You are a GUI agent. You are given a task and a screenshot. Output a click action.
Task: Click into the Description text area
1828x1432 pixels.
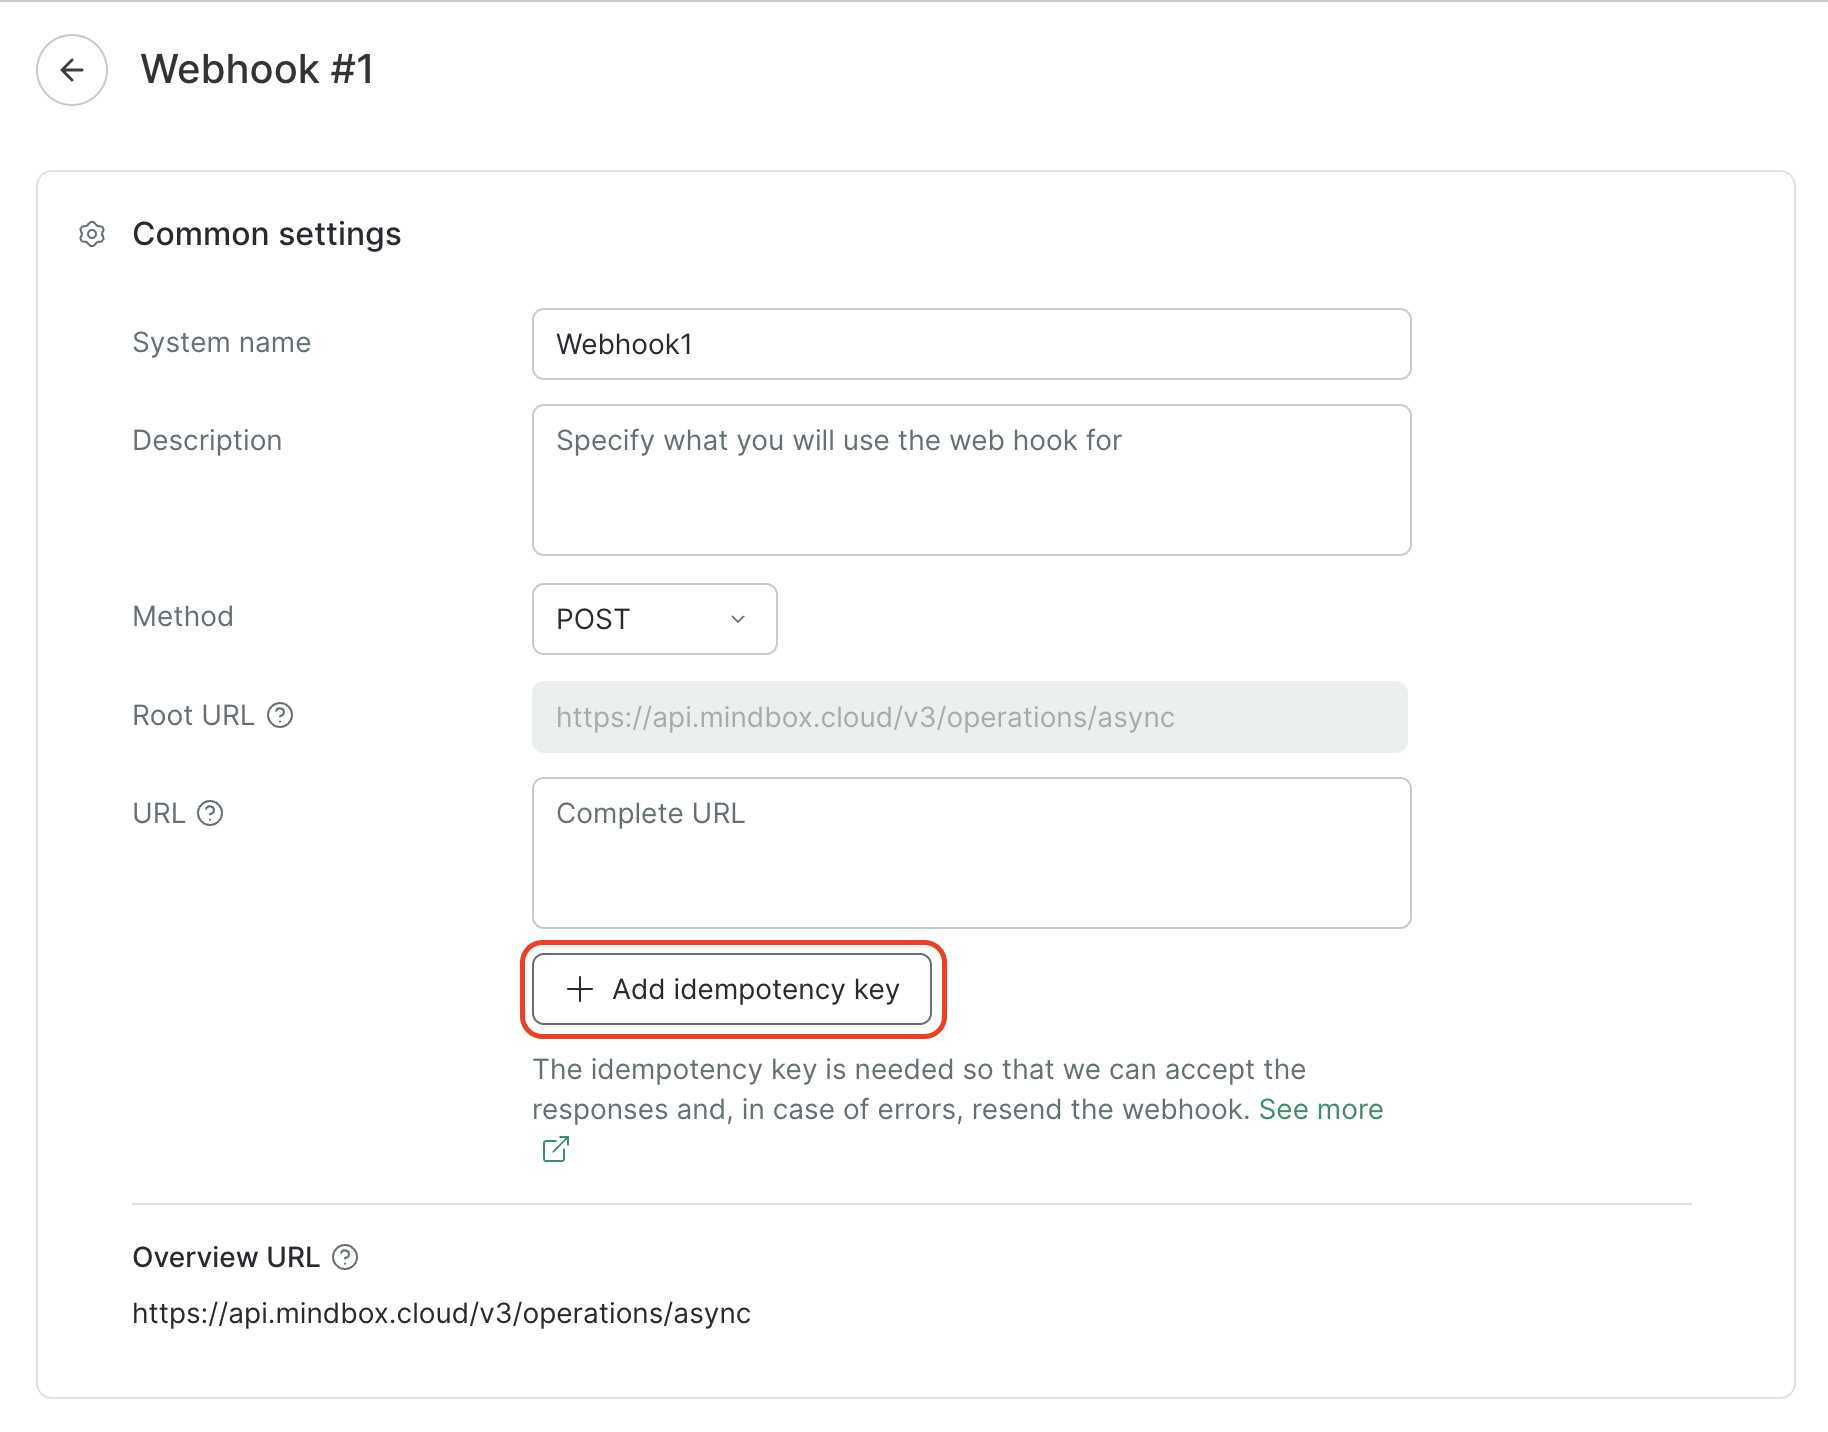pyautogui.click(x=972, y=480)
